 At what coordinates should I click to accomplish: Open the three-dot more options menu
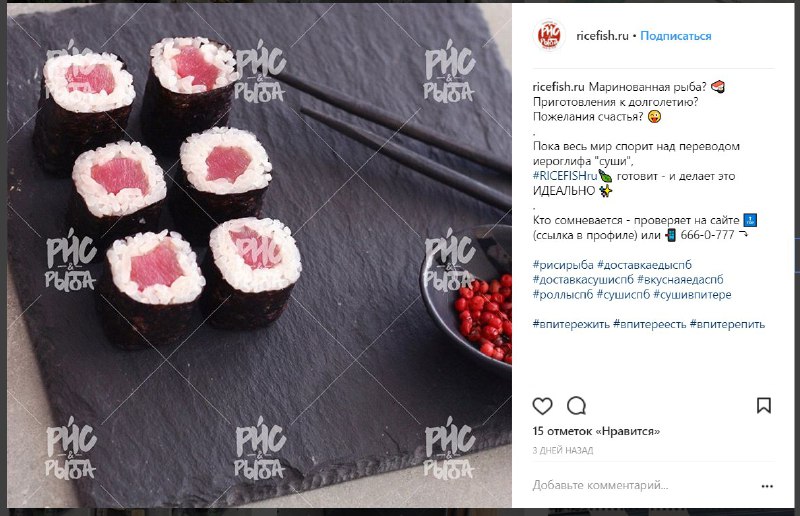[767, 486]
